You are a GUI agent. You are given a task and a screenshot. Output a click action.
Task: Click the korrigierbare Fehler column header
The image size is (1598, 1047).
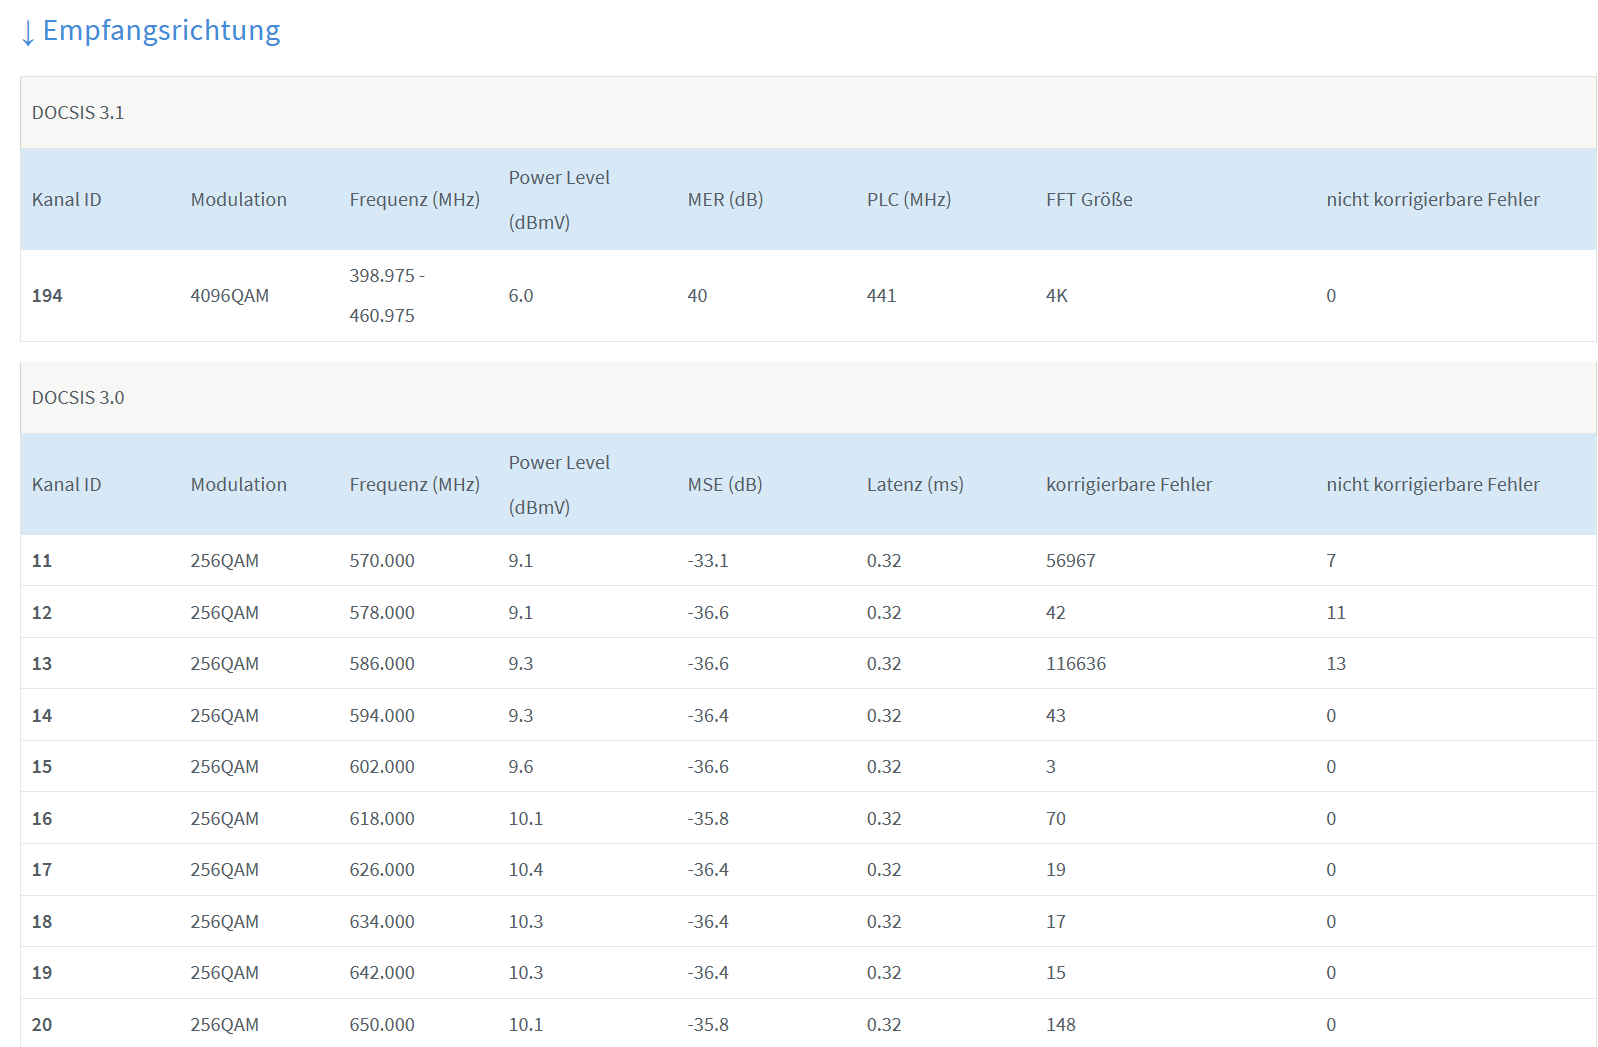pos(1129,485)
